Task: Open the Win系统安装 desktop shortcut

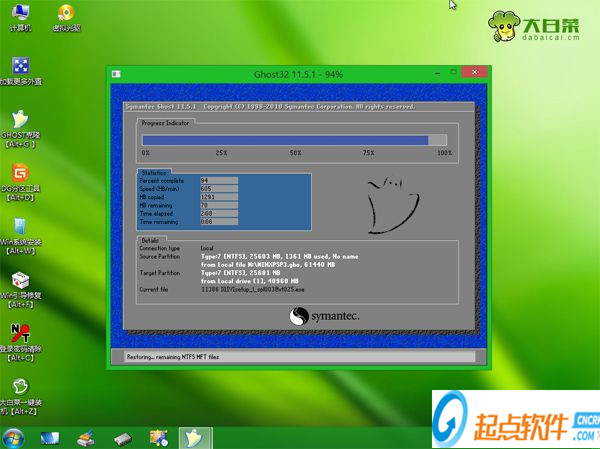Action: click(x=19, y=228)
